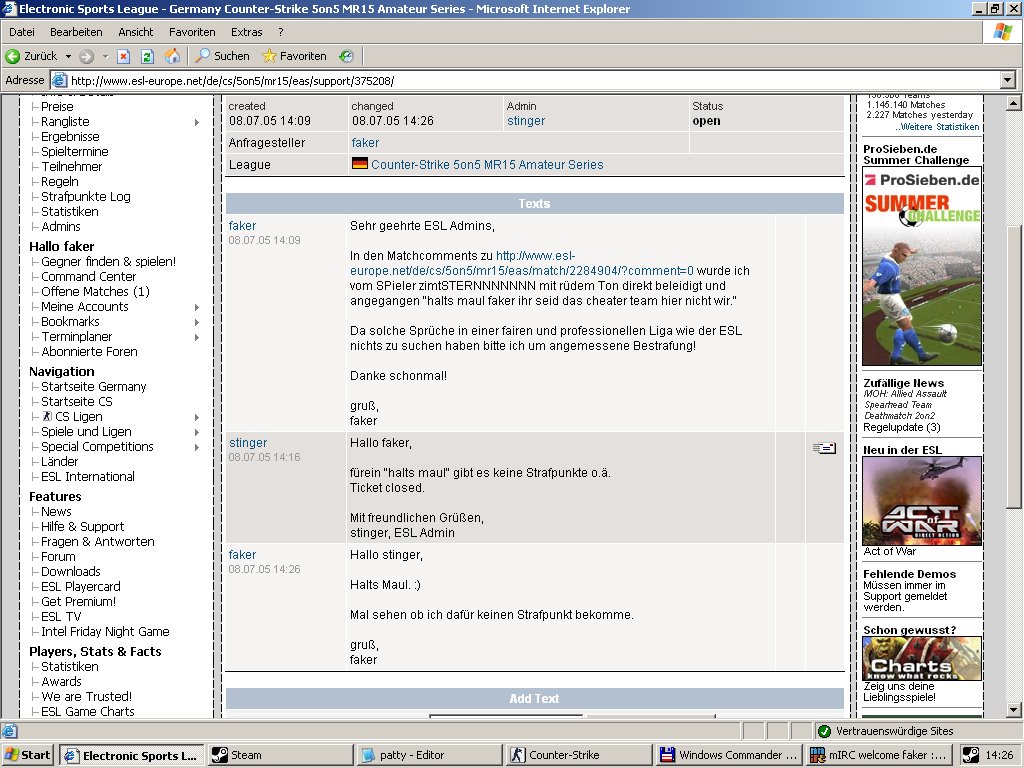Go to the Home page icon
The image size is (1024, 768).
[172, 56]
